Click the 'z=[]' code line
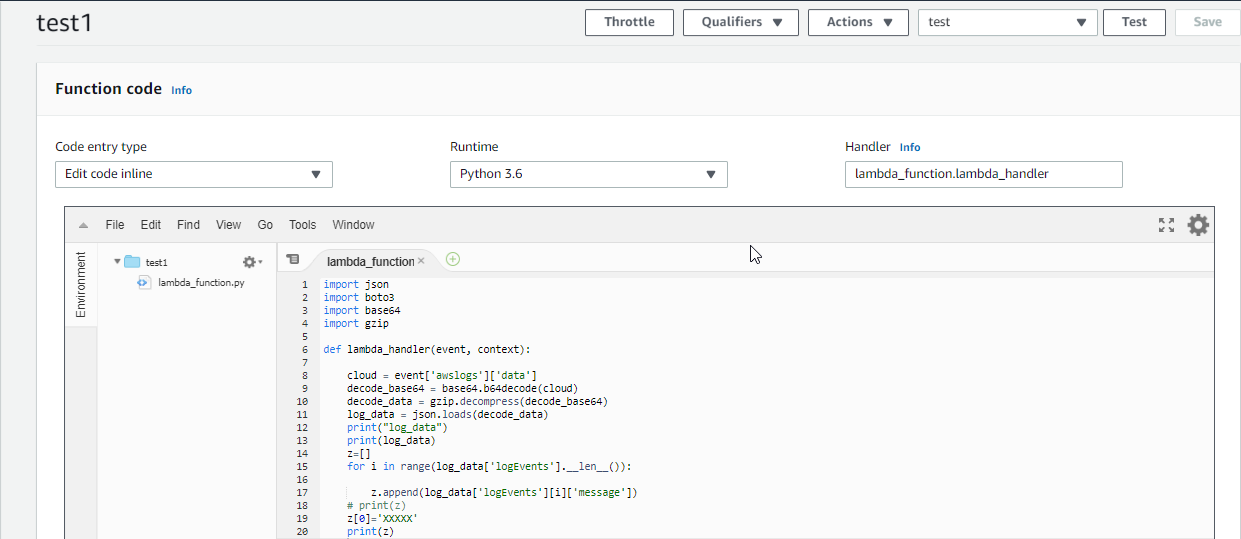 click(359, 453)
